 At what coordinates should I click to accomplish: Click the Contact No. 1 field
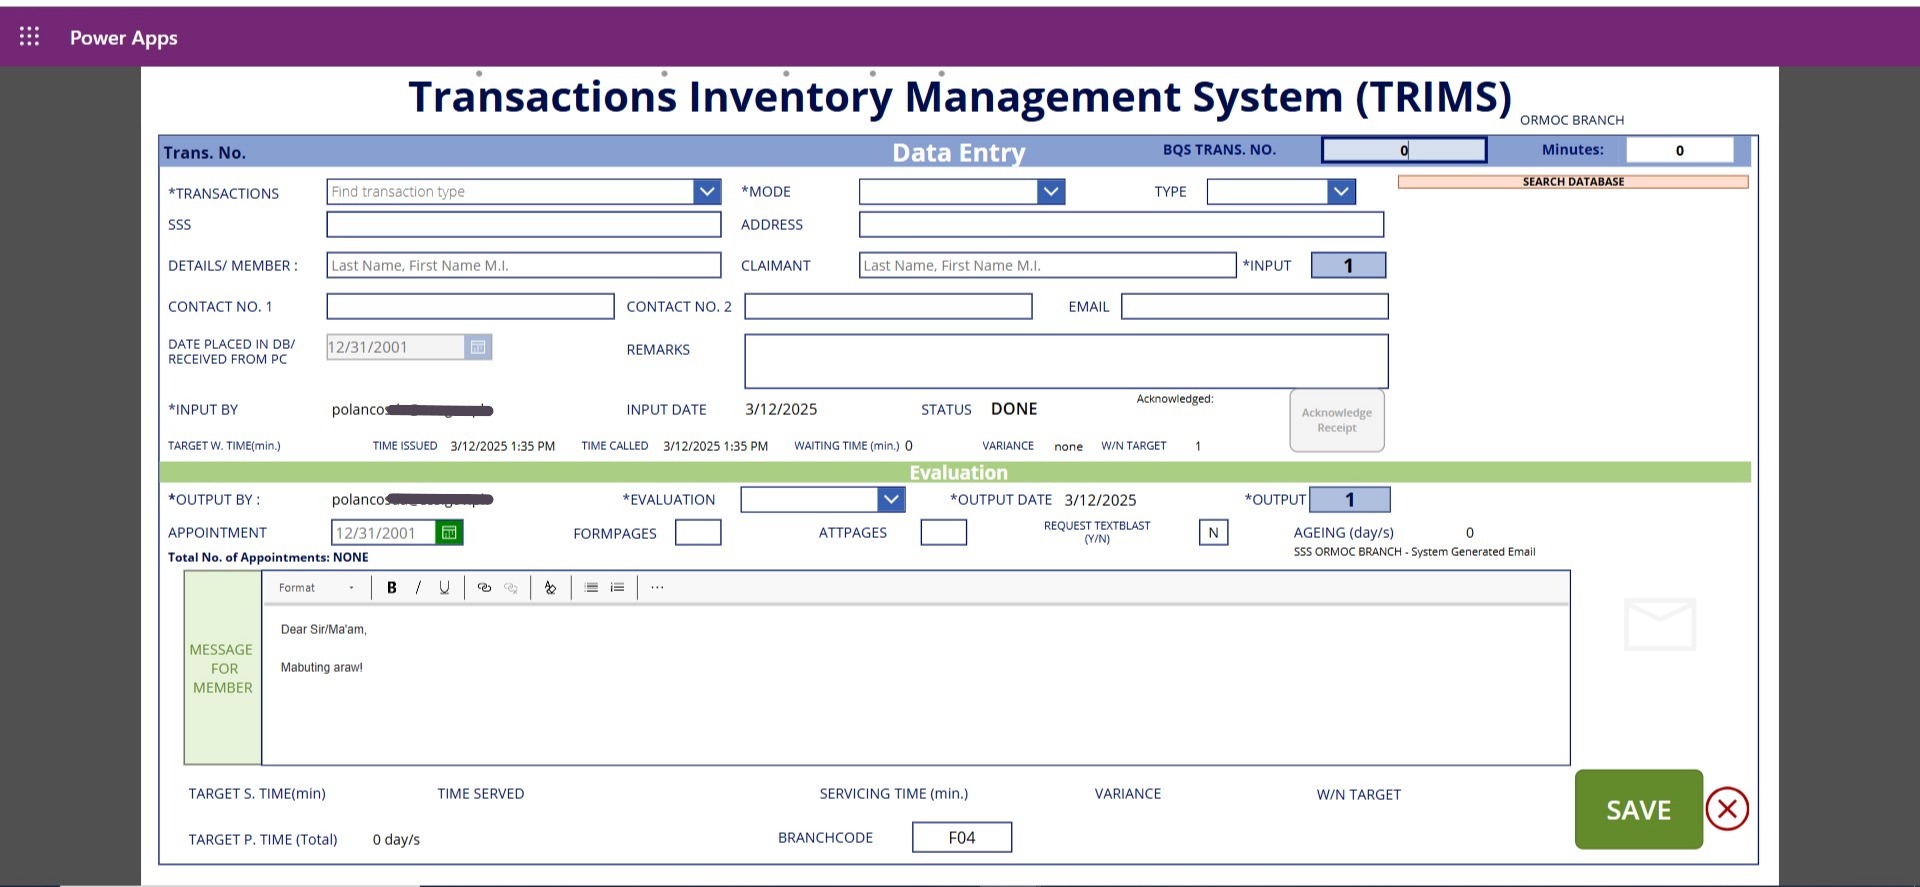[470, 306]
